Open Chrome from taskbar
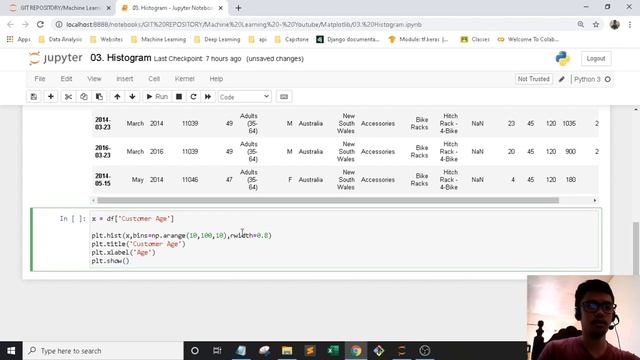640x360 pixels. point(356,351)
